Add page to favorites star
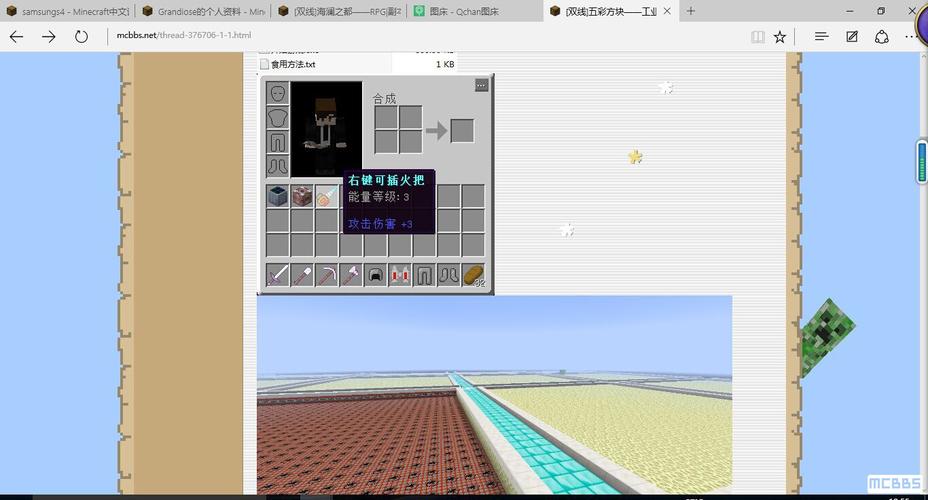Screen dimensions: 928x500 780,36
